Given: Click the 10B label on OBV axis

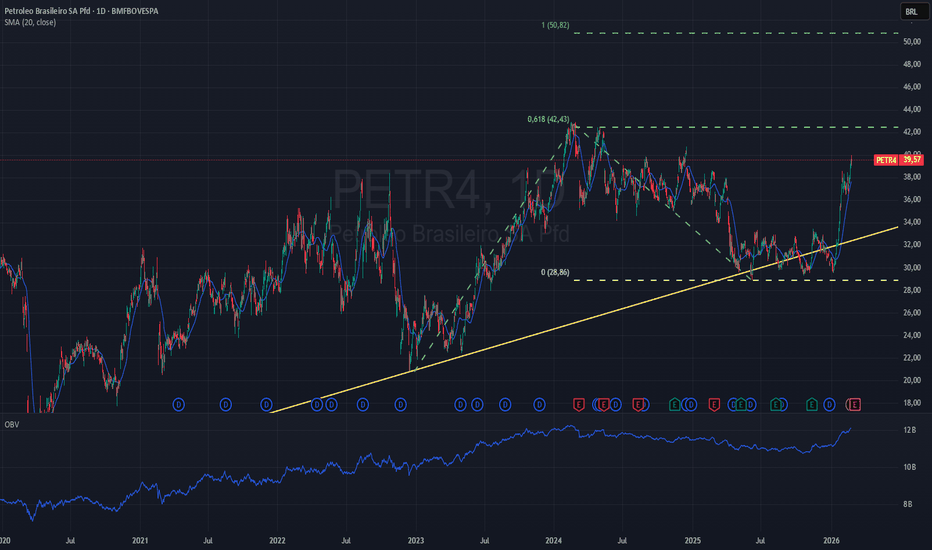Looking at the screenshot, I should (x=909, y=467).
